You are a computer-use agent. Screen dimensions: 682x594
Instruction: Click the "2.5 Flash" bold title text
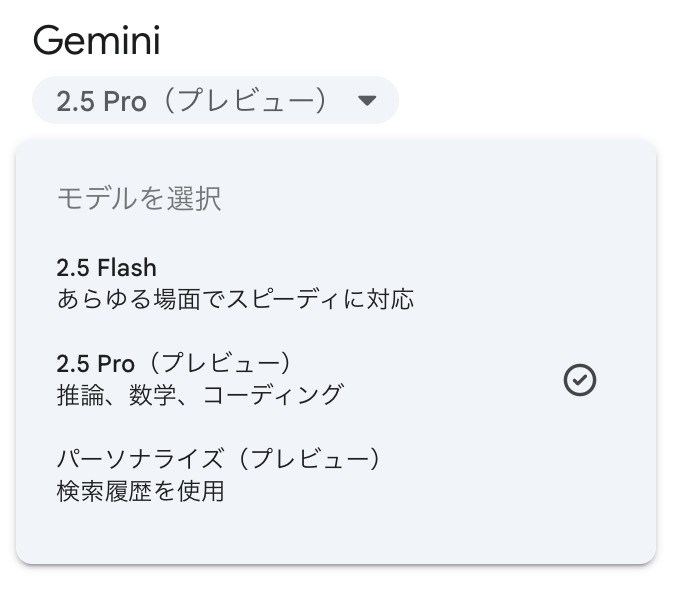point(107,267)
